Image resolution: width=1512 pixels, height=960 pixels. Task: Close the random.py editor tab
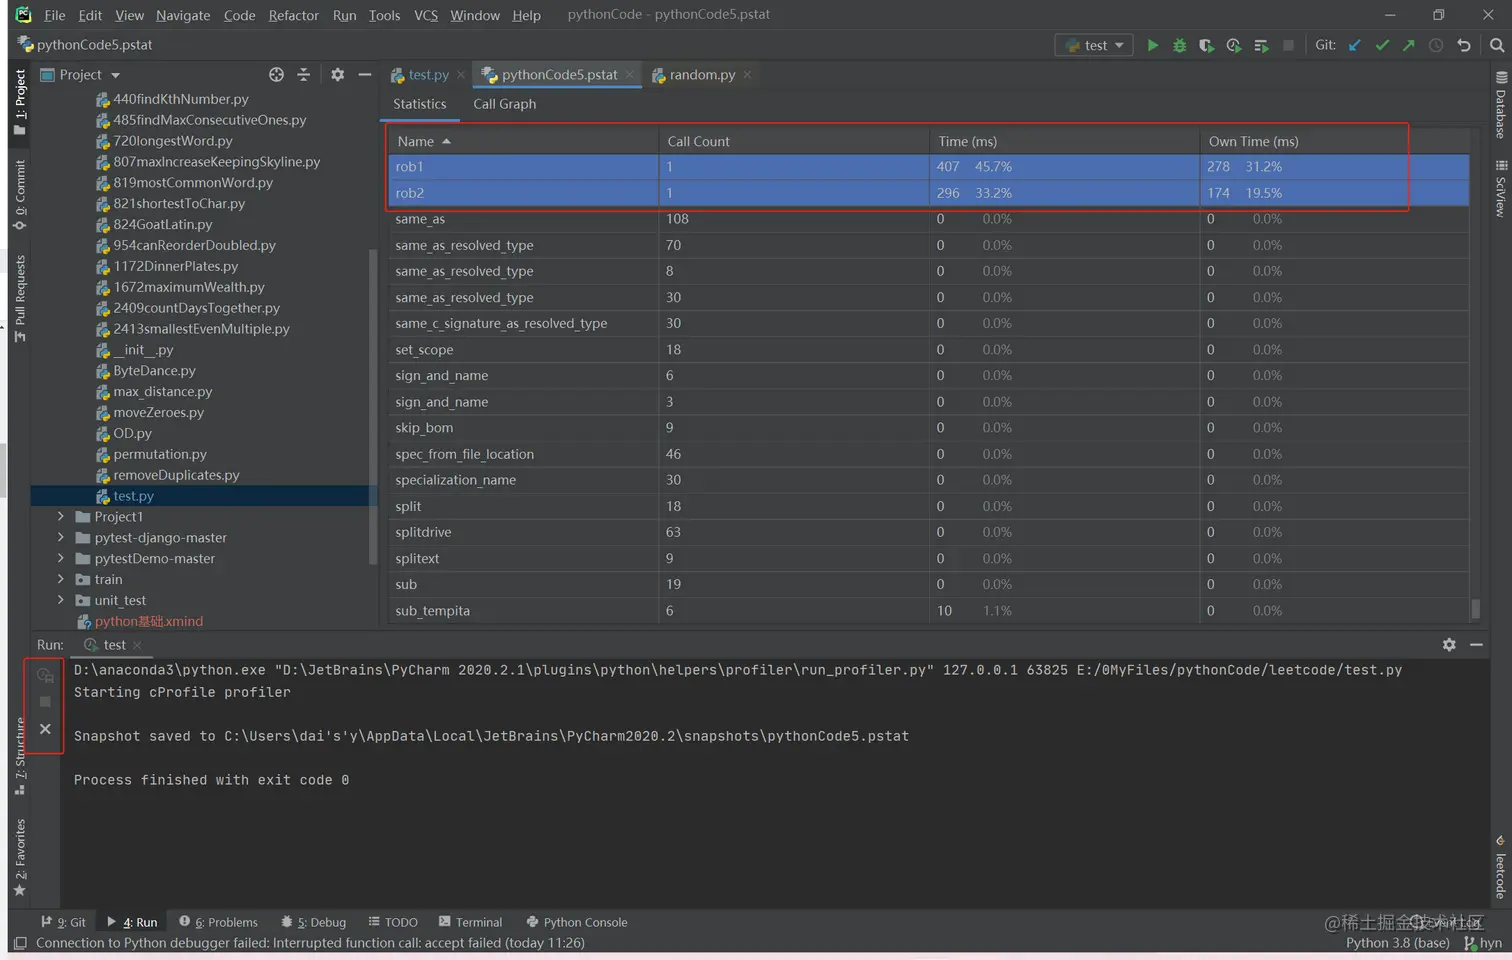tap(747, 75)
